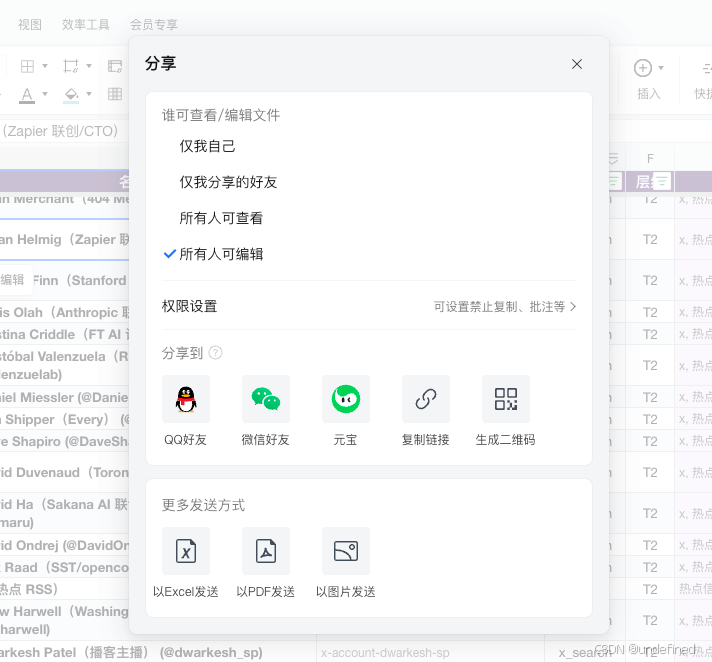The width and height of the screenshot is (712, 662).
Task: Click the 分享到 help question icon
Action: pos(215,352)
